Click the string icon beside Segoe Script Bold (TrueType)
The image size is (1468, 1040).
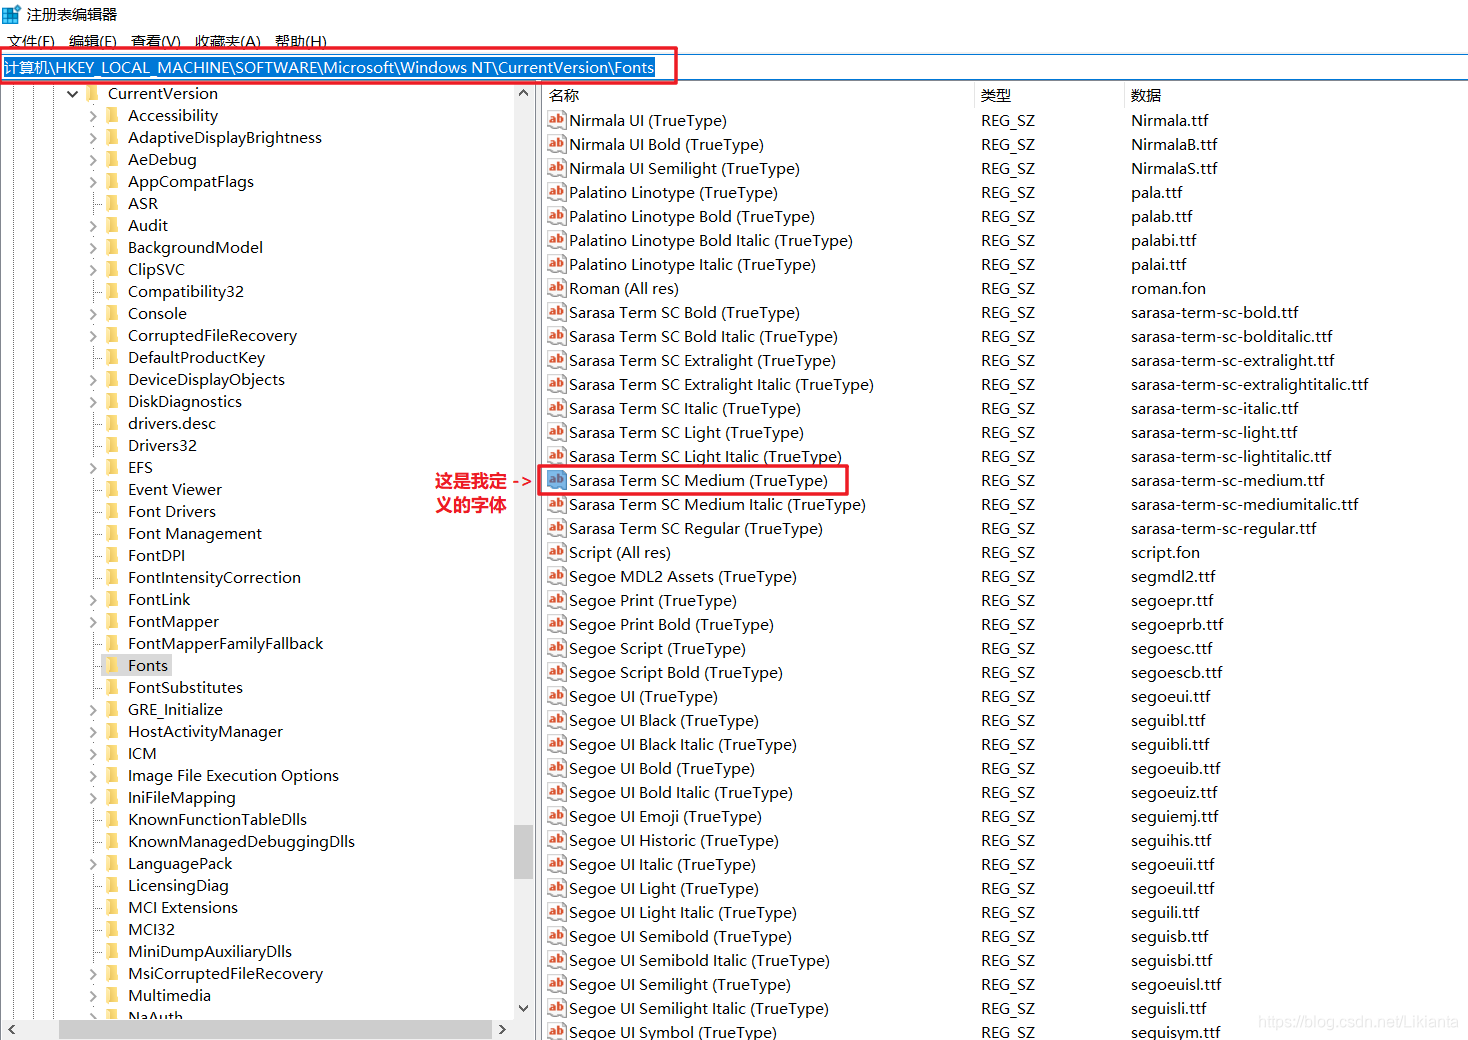(x=557, y=672)
